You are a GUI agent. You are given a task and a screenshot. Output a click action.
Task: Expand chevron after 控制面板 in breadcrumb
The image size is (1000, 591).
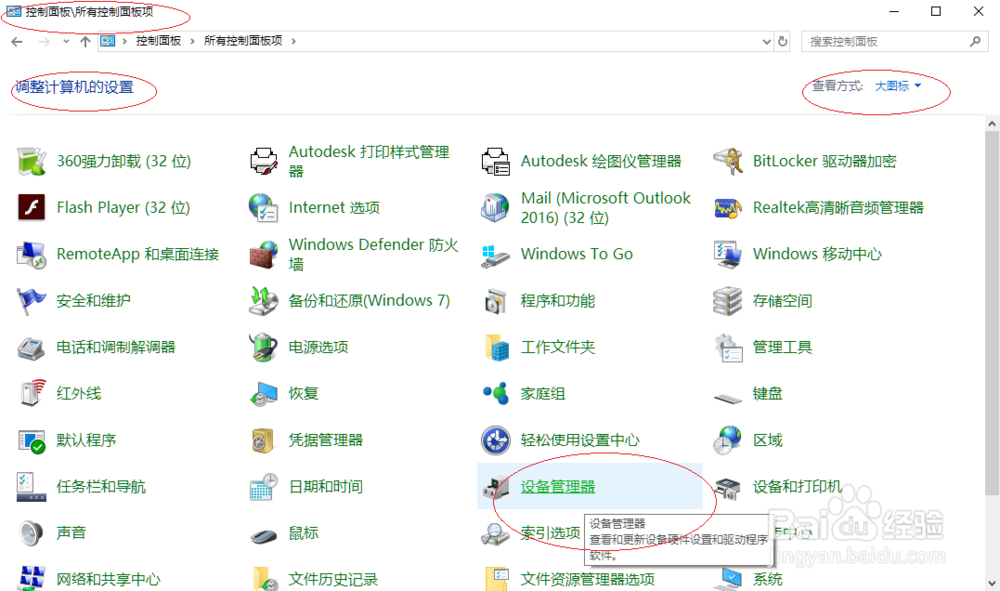(x=192, y=41)
